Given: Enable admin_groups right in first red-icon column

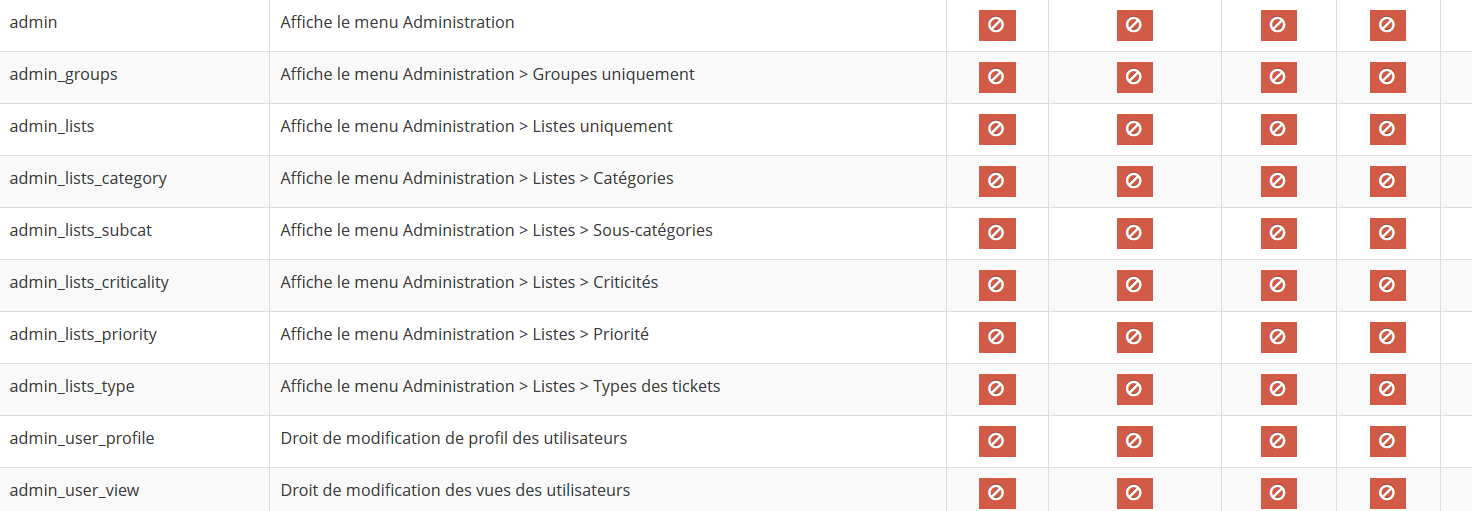Looking at the screenshot, I should (997, 77).
